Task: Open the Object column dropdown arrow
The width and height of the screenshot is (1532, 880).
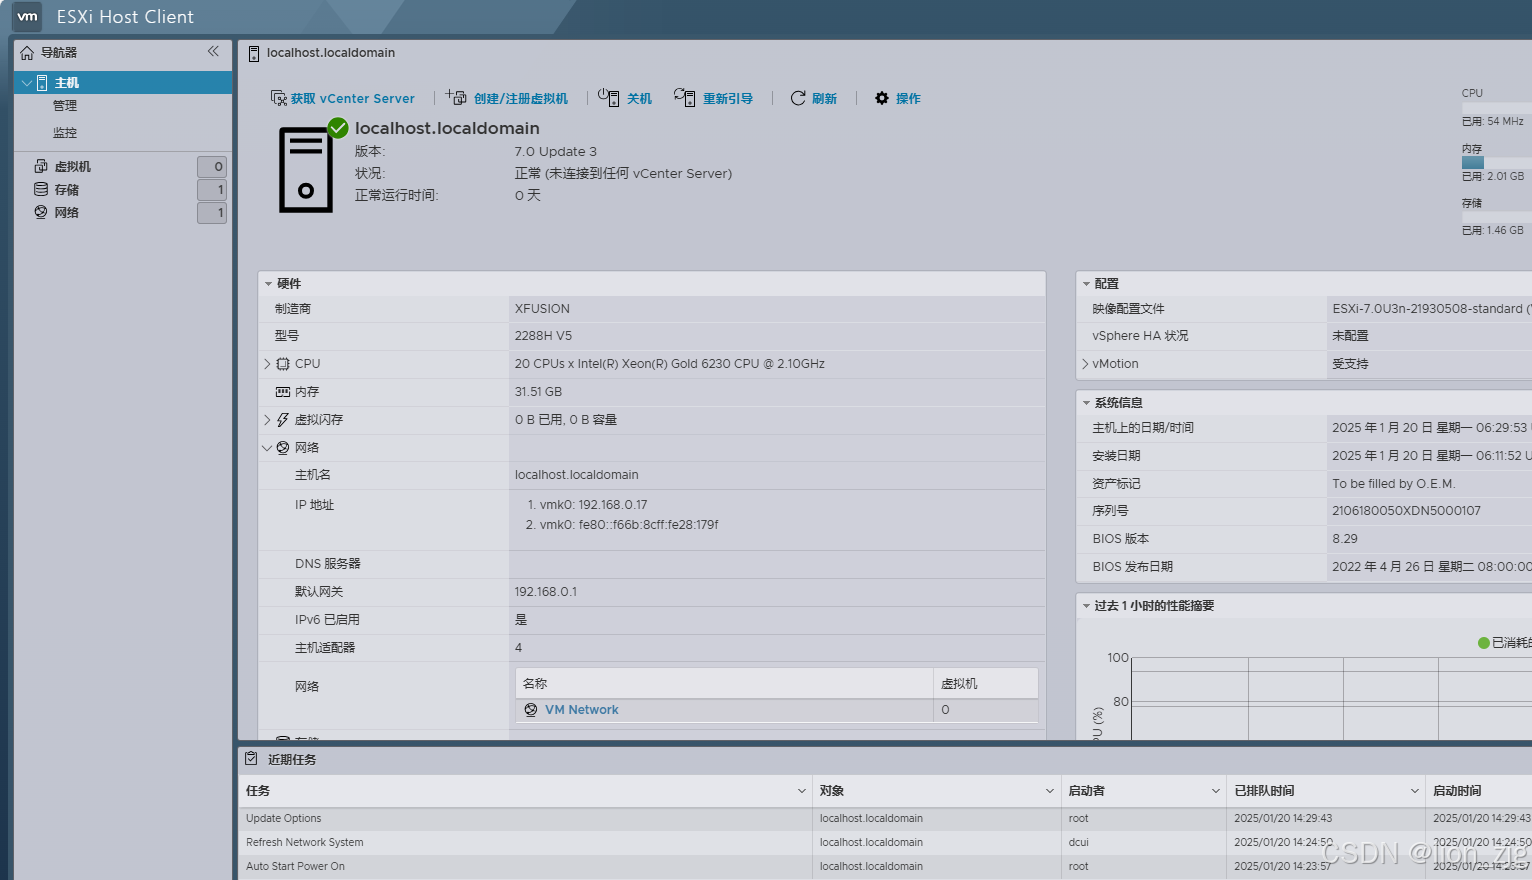Action: click(1049, 791)
